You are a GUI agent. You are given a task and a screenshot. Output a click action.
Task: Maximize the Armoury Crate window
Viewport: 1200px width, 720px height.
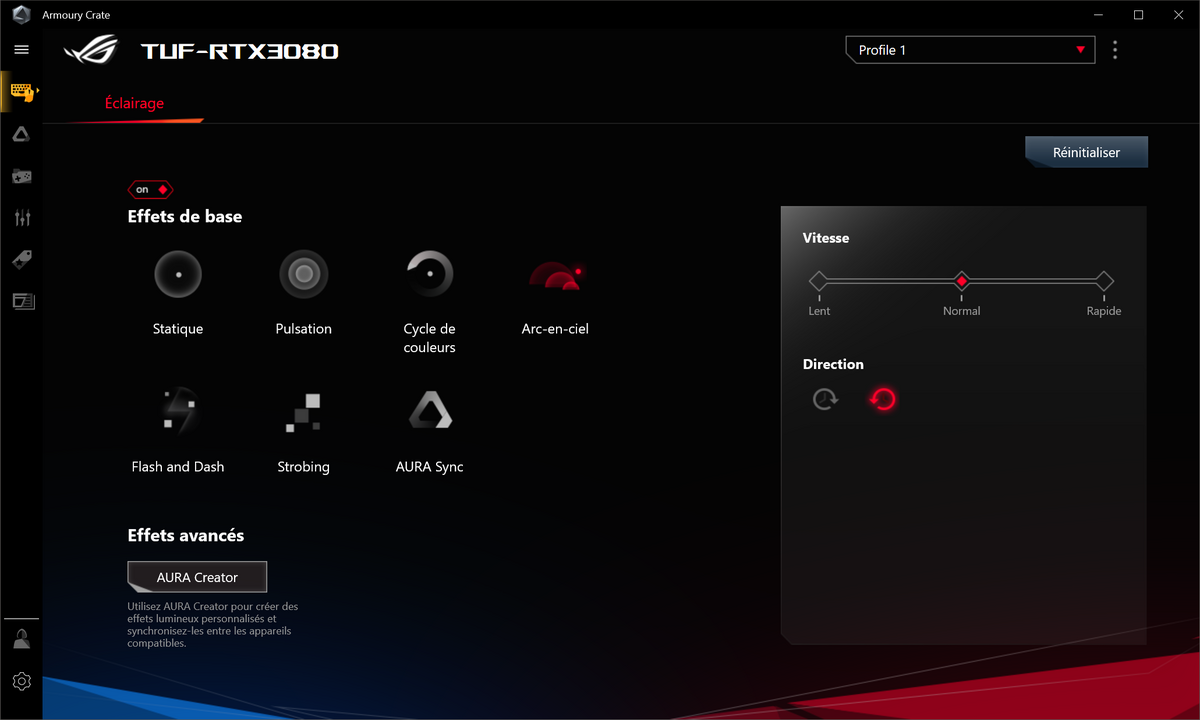point(1138,15)
